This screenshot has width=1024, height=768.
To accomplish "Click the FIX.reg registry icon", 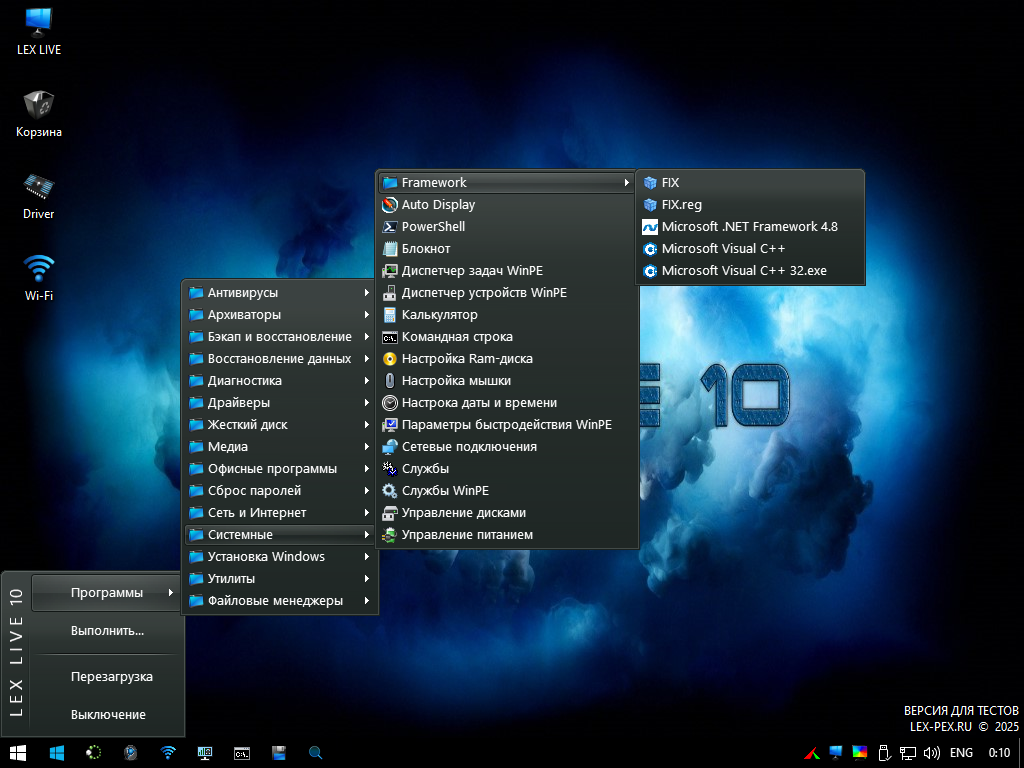I will click(650, 205).
